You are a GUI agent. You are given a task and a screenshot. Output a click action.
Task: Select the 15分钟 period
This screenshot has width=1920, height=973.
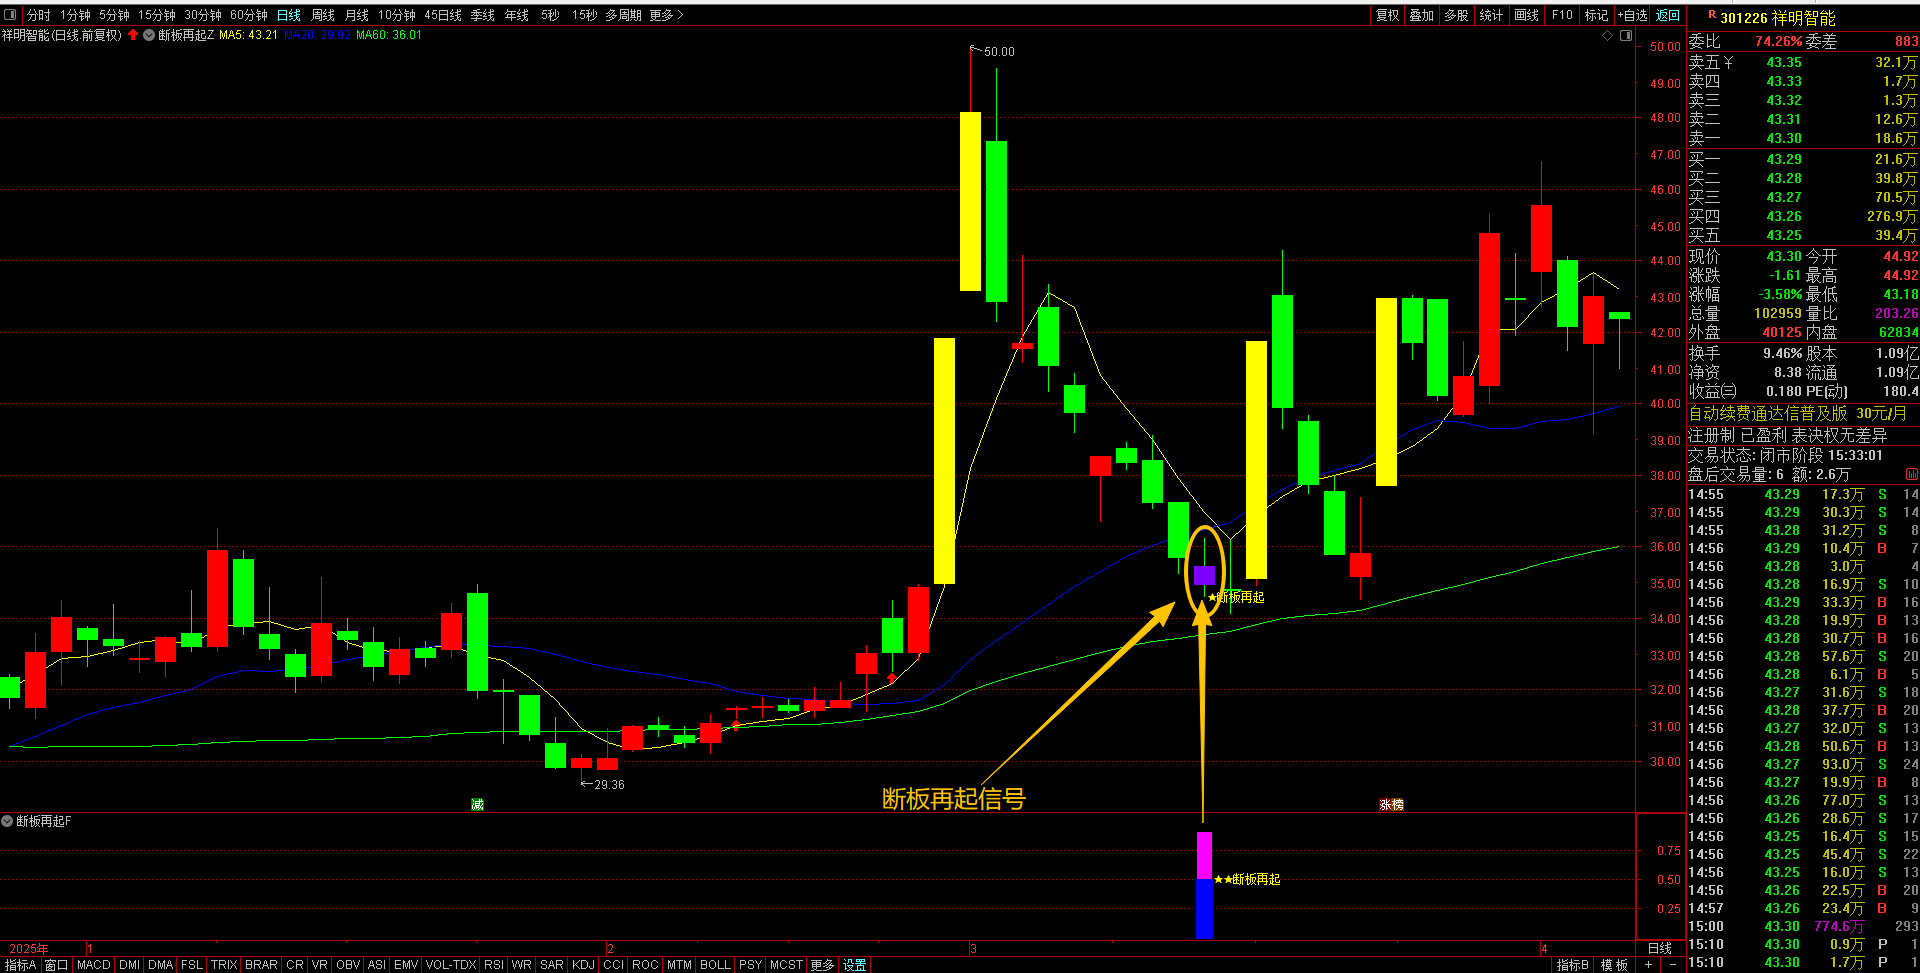(157, 15)
